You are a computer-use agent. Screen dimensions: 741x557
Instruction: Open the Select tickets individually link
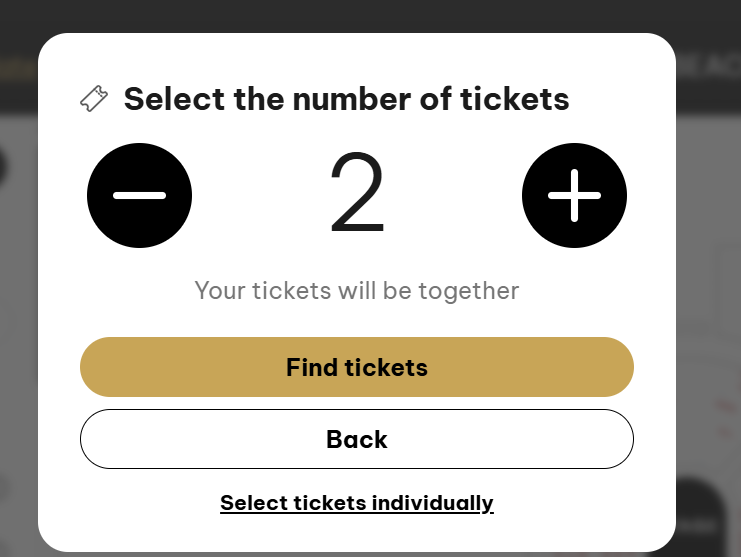(357, 502)
